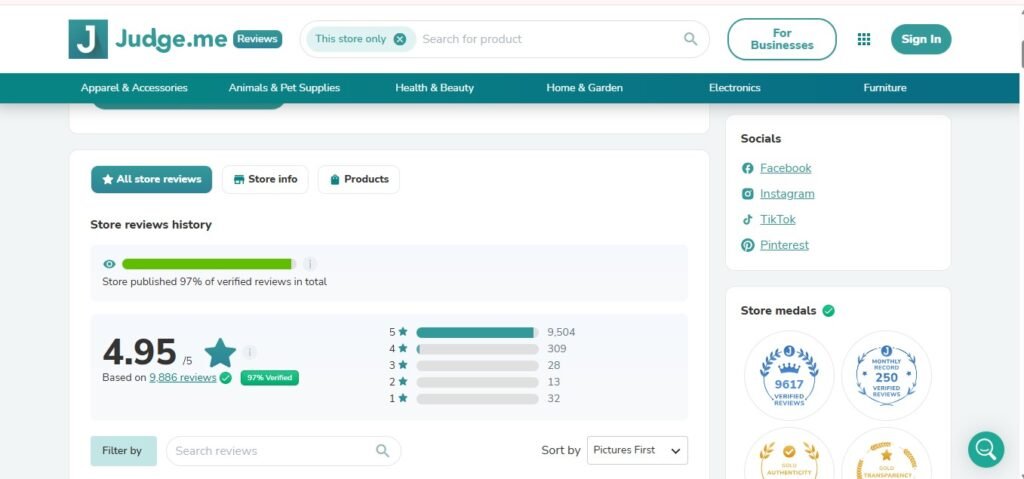Switch to the Store info tab

pos(265,179)
